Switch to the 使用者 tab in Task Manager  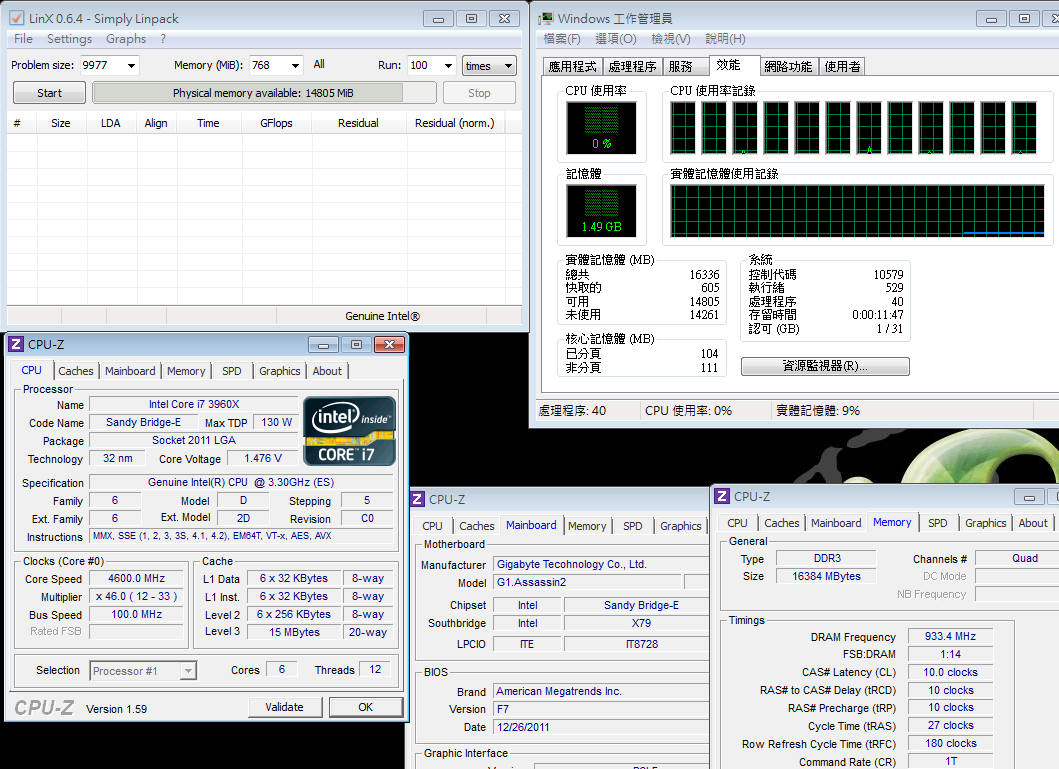[x=842, y=66]
